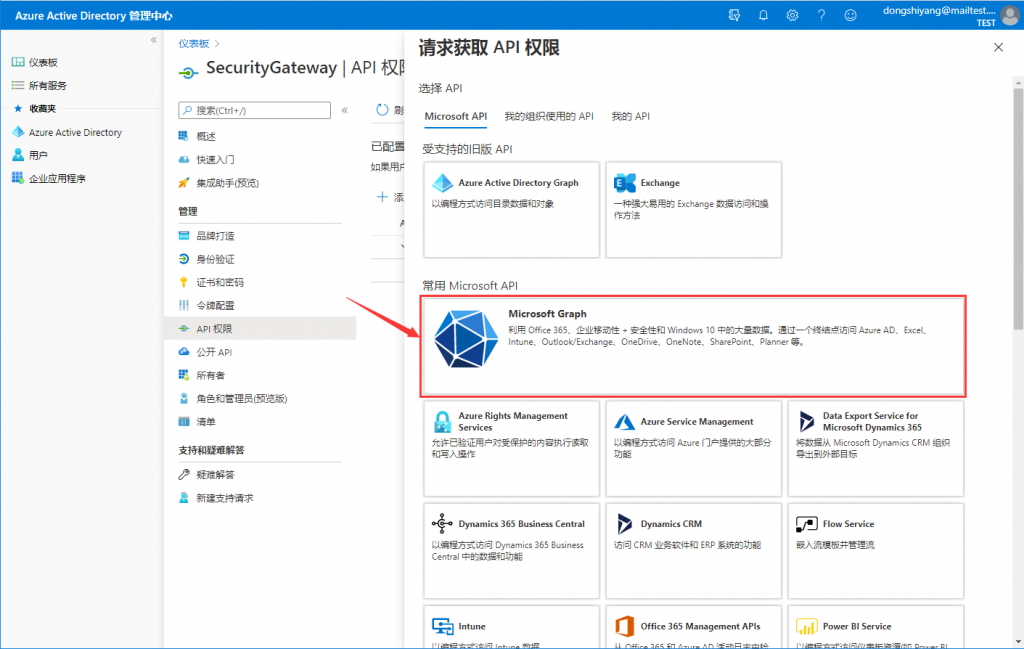
Task: Select API 权限 menu item
Action: pos(260,328)
